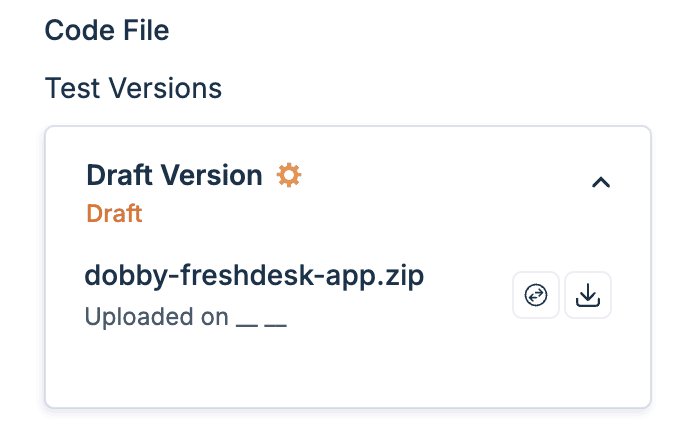
Task: Select the Test Versions label
Action: 133,88
